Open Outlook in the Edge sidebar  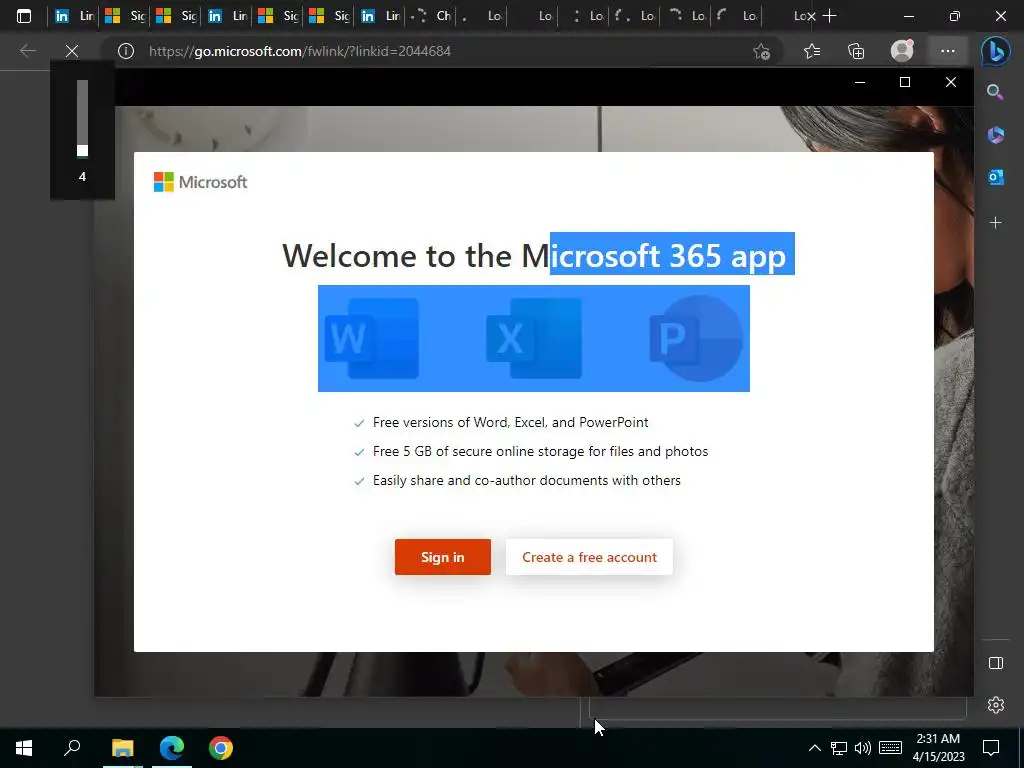pyautogui.click(x=995, y=177)
